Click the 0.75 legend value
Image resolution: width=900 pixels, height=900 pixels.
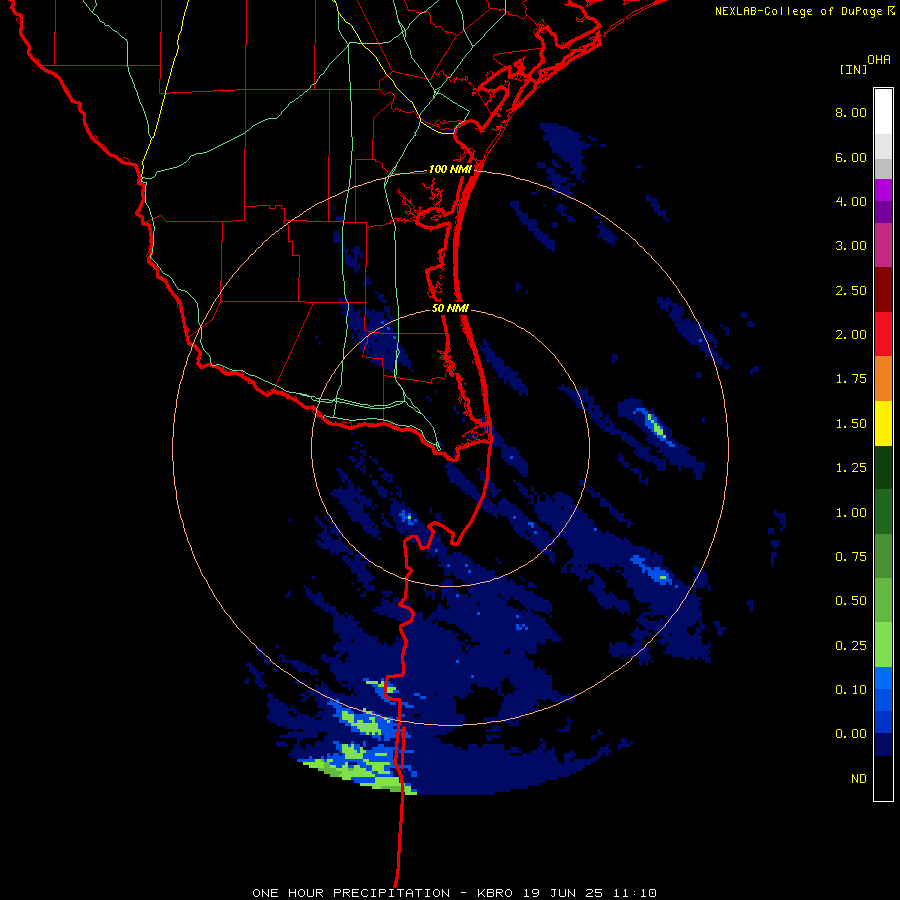[x=851, y=557]
